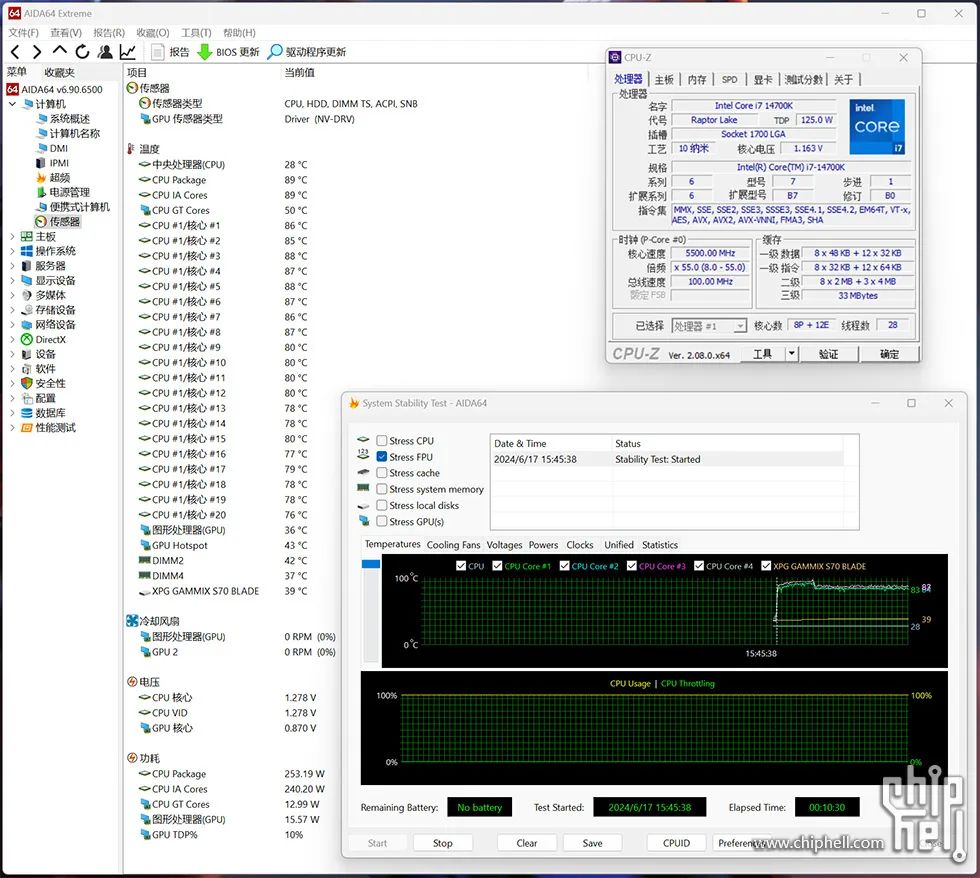Enable Stress system memory checkbox
The height and width of the screenshot is (878, 980).
click(x=382, y=489)
